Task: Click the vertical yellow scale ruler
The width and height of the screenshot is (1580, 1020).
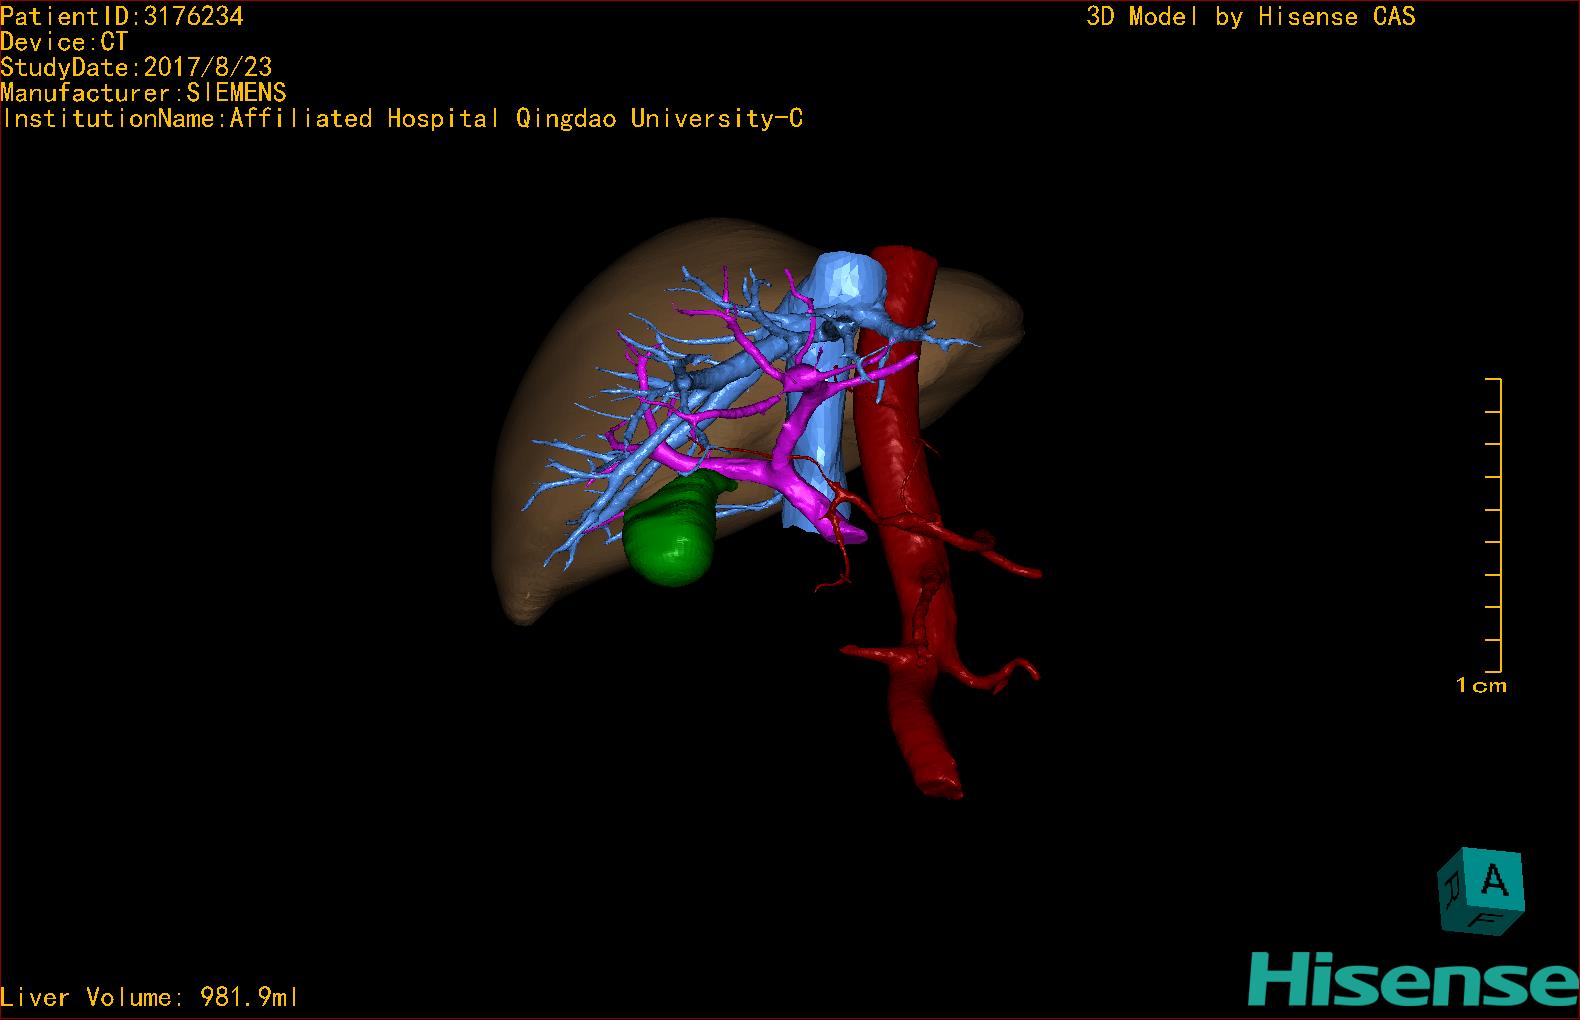Action: (1494, 526)
